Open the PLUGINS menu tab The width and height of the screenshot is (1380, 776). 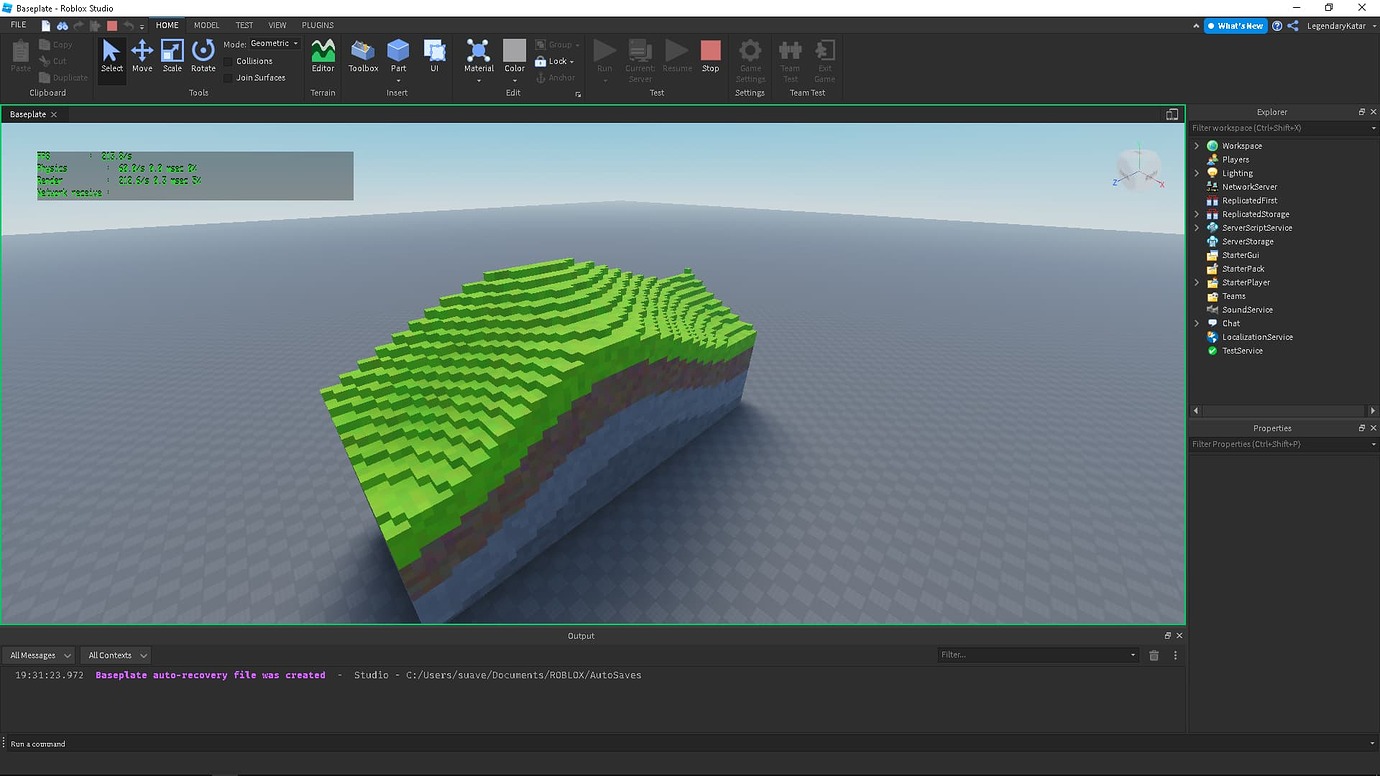[317, 25]
